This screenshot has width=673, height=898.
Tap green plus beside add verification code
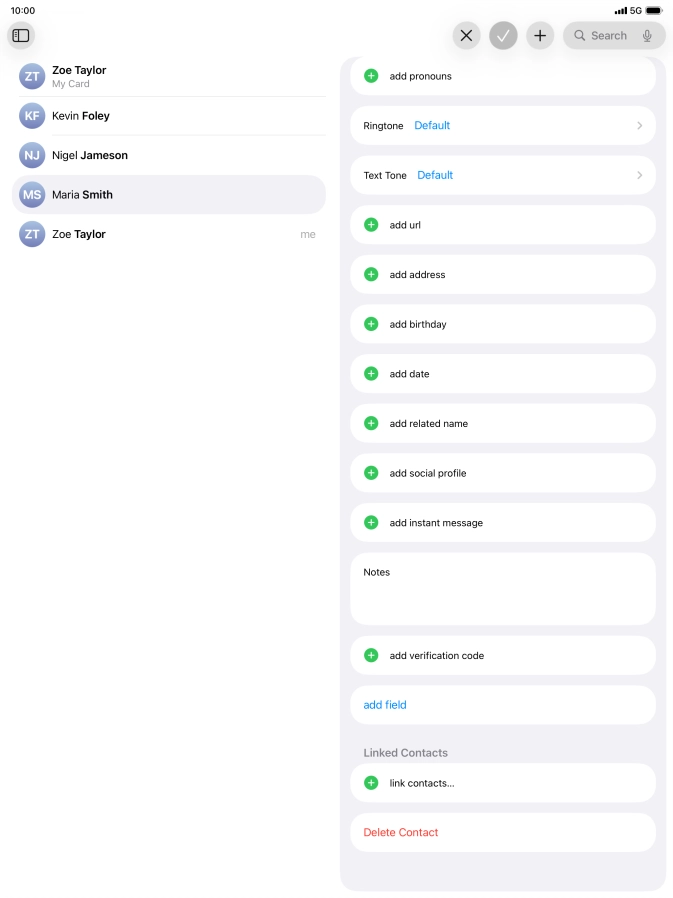(371, 656)
